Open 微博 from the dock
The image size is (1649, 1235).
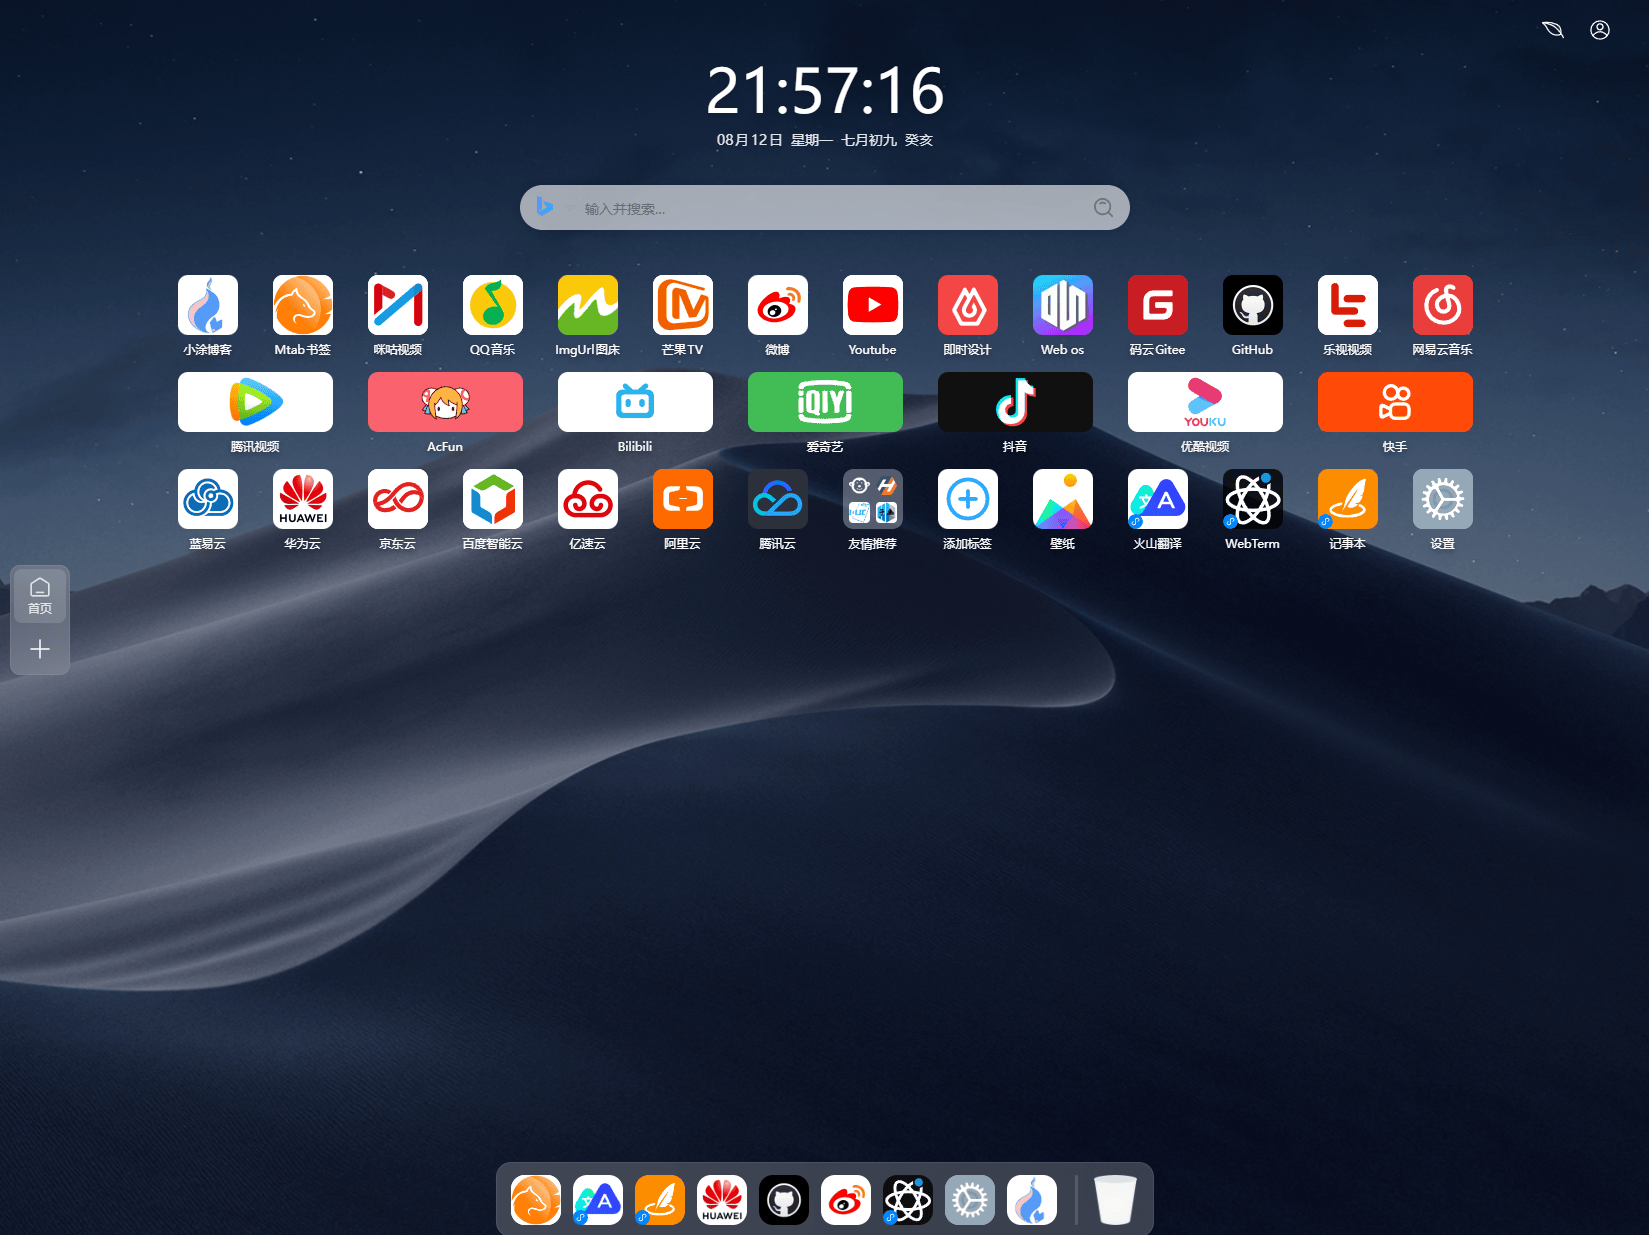pyautogui.click(x=846, y=1200)
